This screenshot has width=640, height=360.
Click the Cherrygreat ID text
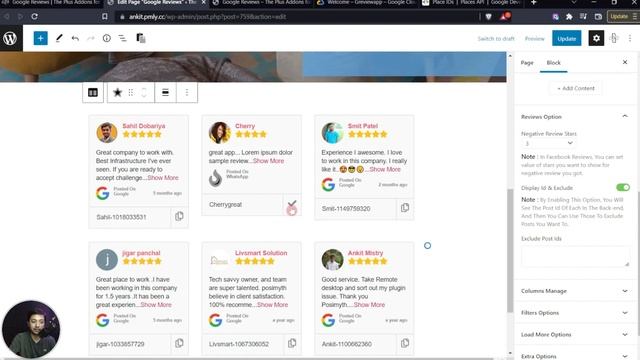point(225,204)
